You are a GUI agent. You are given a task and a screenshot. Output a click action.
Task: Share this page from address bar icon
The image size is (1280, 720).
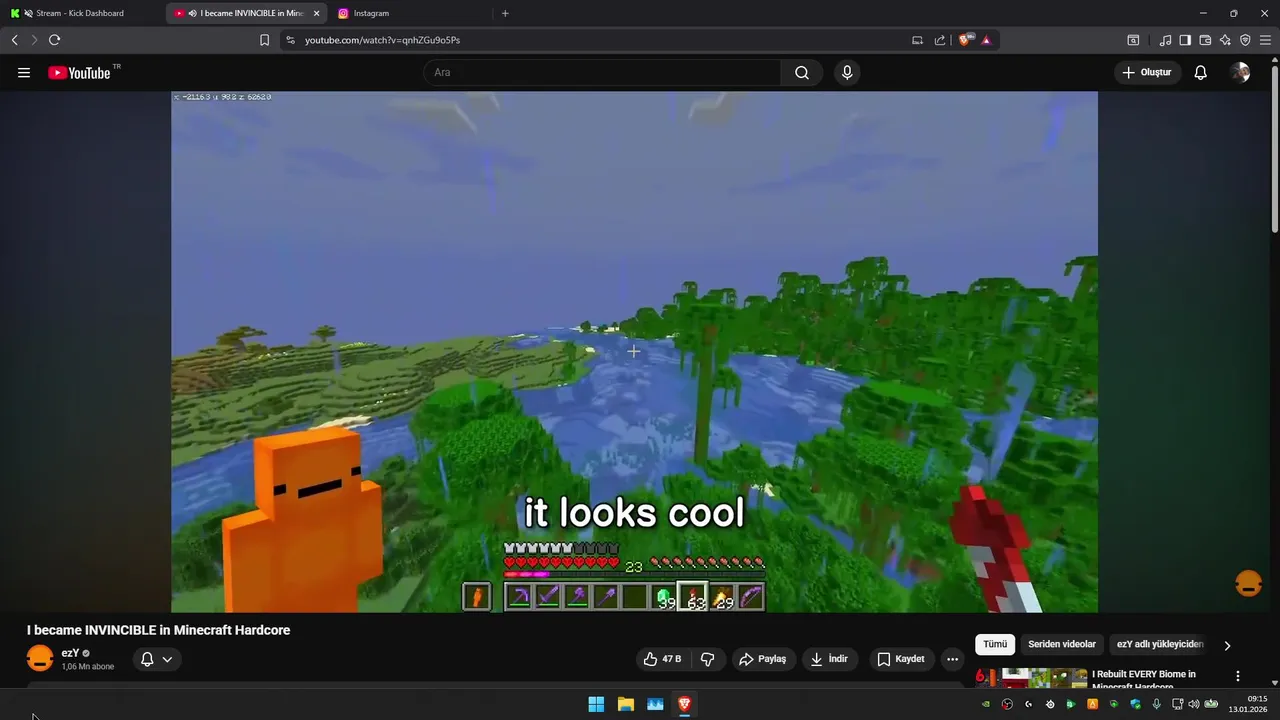(940, 40)
